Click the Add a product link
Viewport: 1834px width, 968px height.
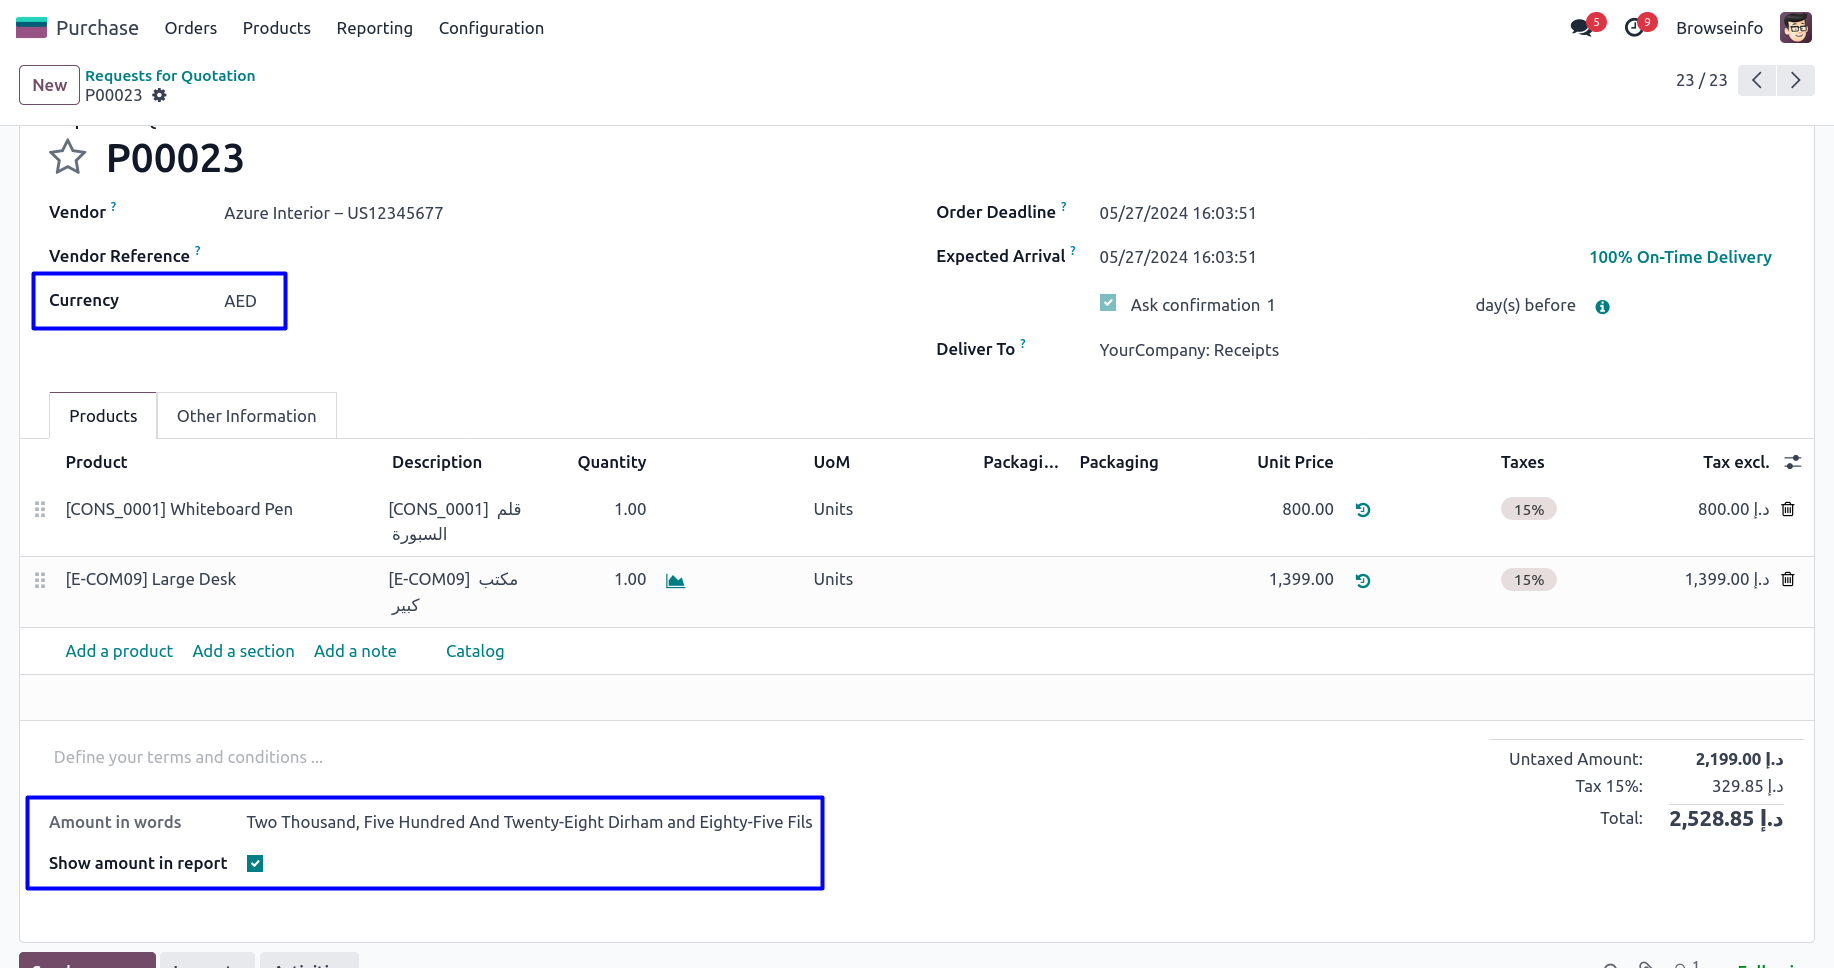[x=119, y=651]
